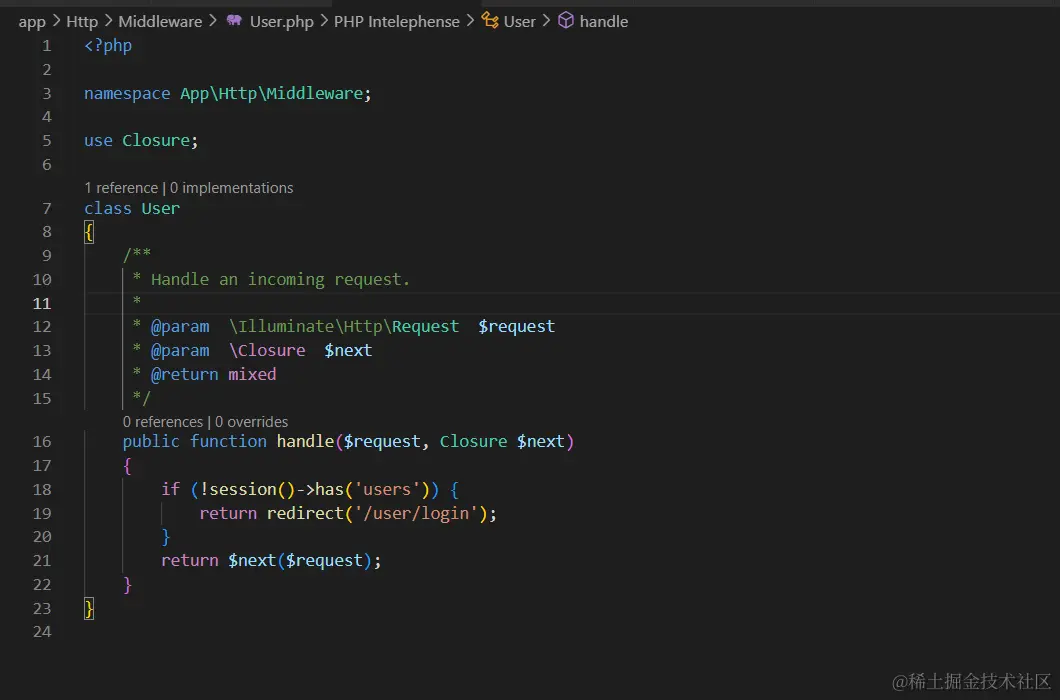Click line number 16 in the gutter
This screenshot has width=1060, height=700.
click(42, 442)
